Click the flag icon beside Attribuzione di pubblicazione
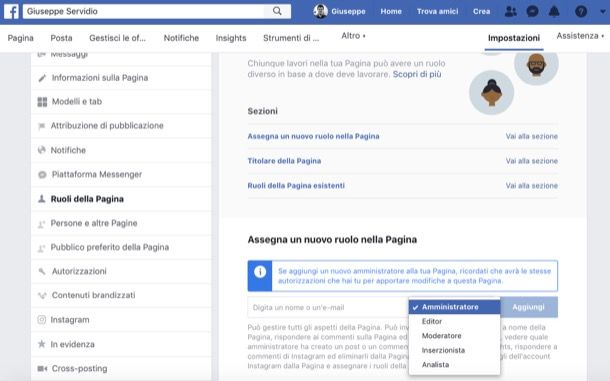The width and height of the screenshot is (610, 381). (x=41, y=126)
